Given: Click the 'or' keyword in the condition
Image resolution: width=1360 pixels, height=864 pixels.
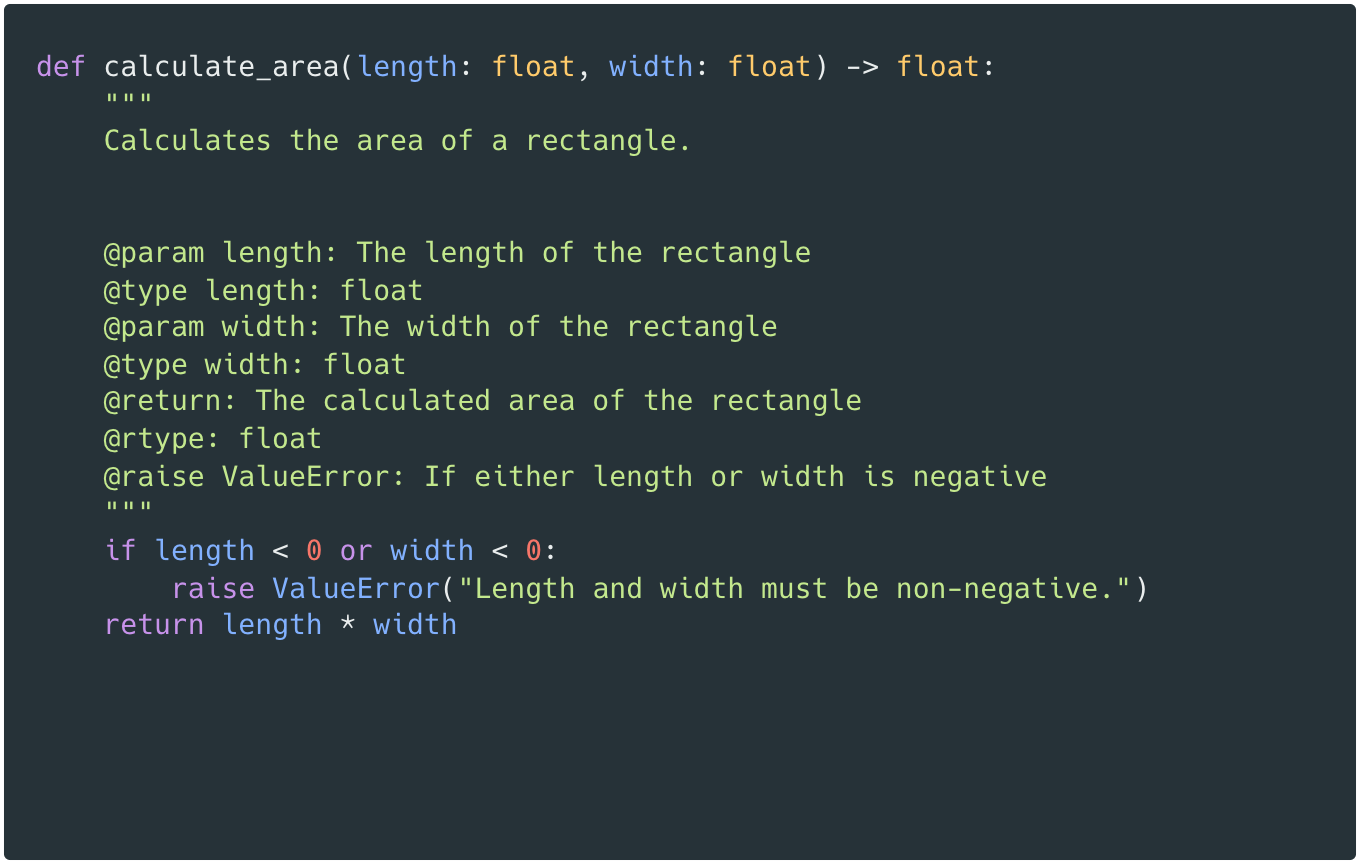Looking at the screenshot, I should click(356, 551).
